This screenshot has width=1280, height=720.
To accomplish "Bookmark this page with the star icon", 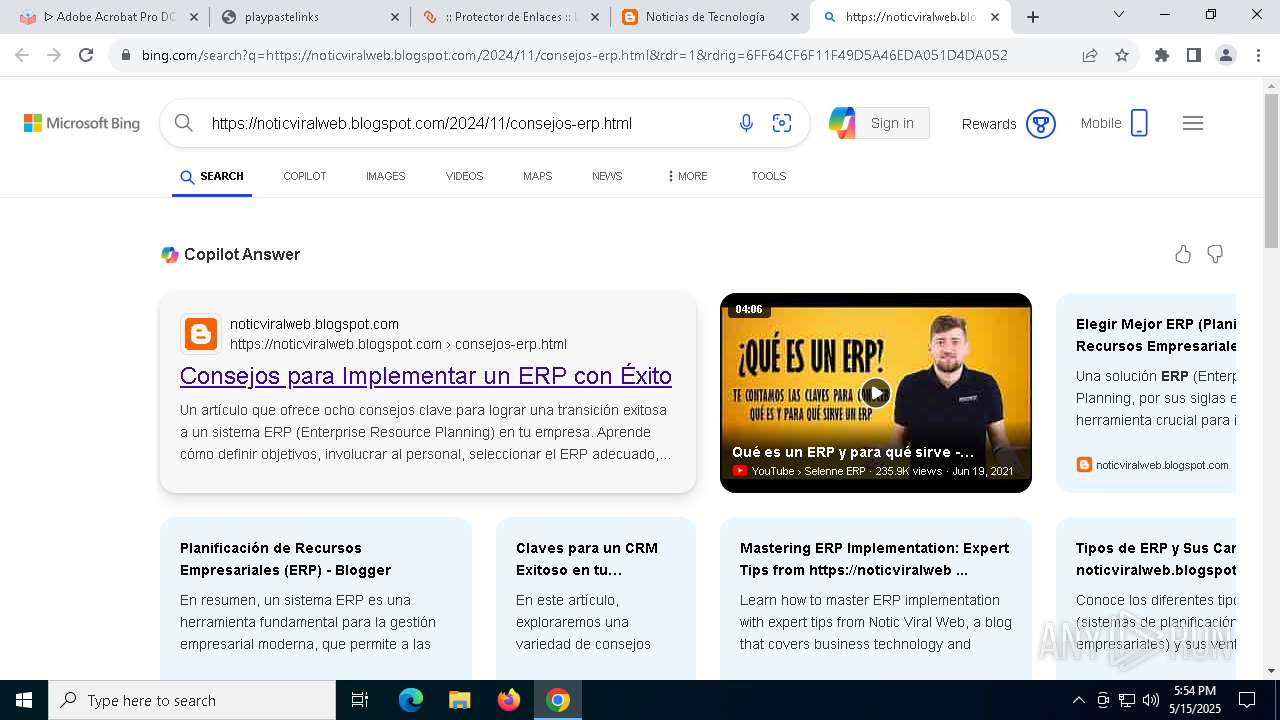I will click(x=1122, y=55).
